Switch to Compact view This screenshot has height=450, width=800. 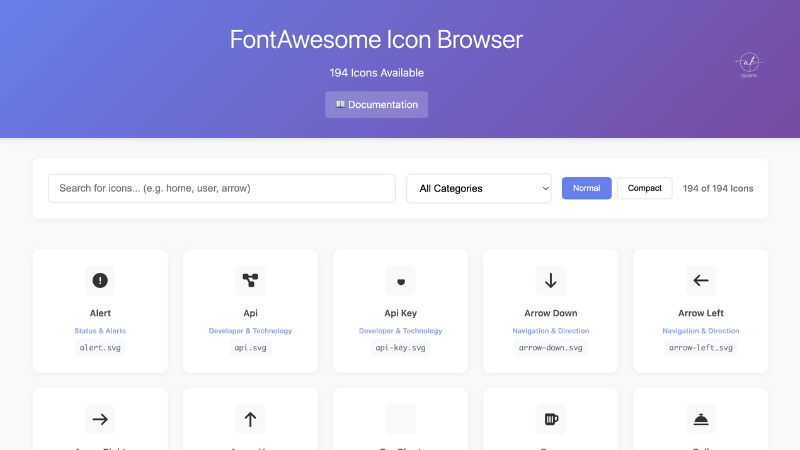[644, 188]
